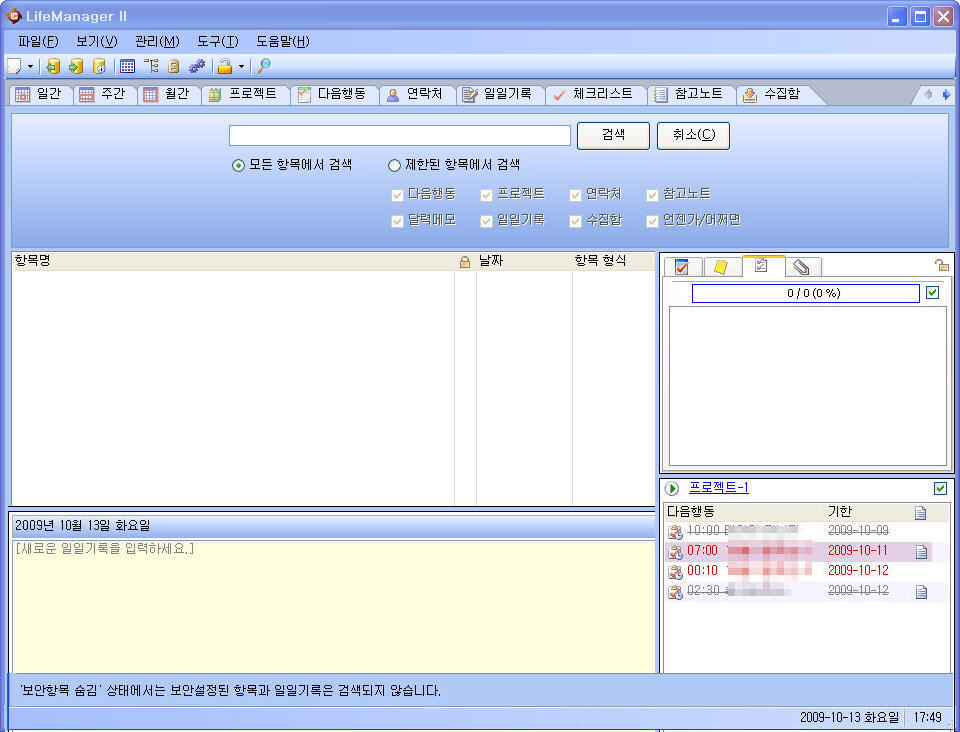Viewport: 960px width, 732px height.
Task: Switch to the 주간 tab
Action: coord(105,94)
